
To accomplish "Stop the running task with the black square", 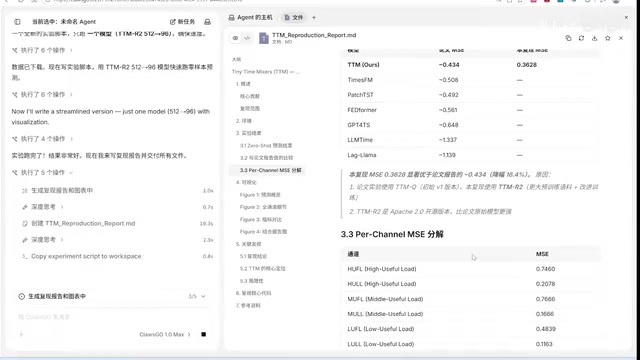I will coord(203,334).
